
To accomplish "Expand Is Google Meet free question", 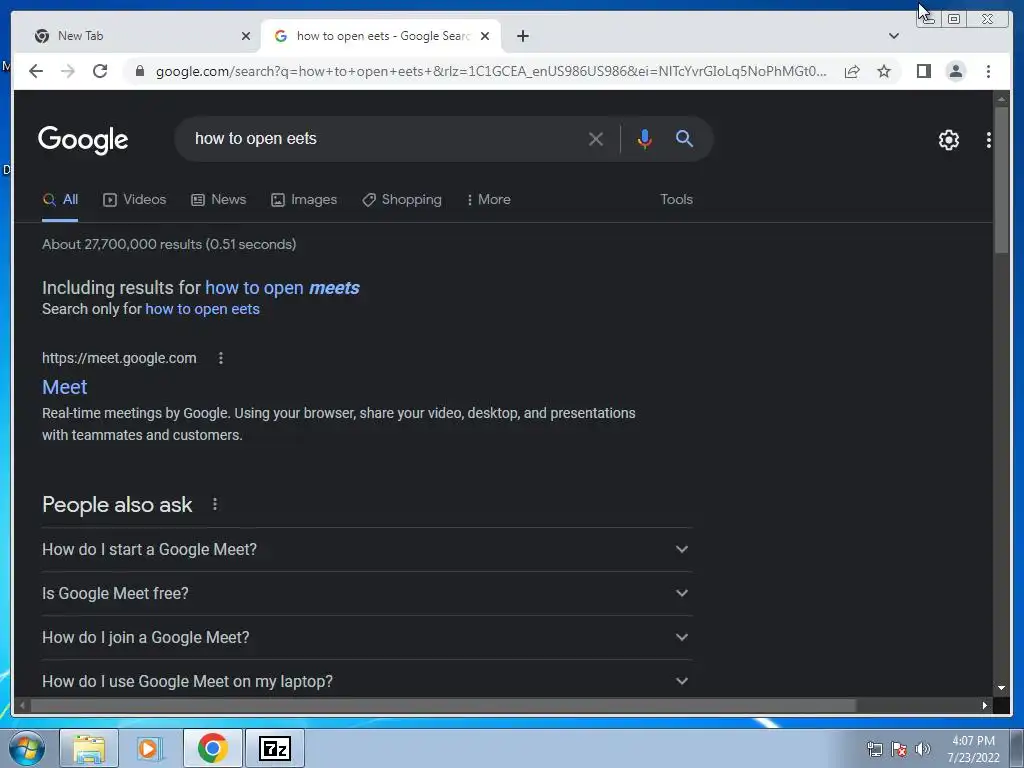I will coord(366,593).
